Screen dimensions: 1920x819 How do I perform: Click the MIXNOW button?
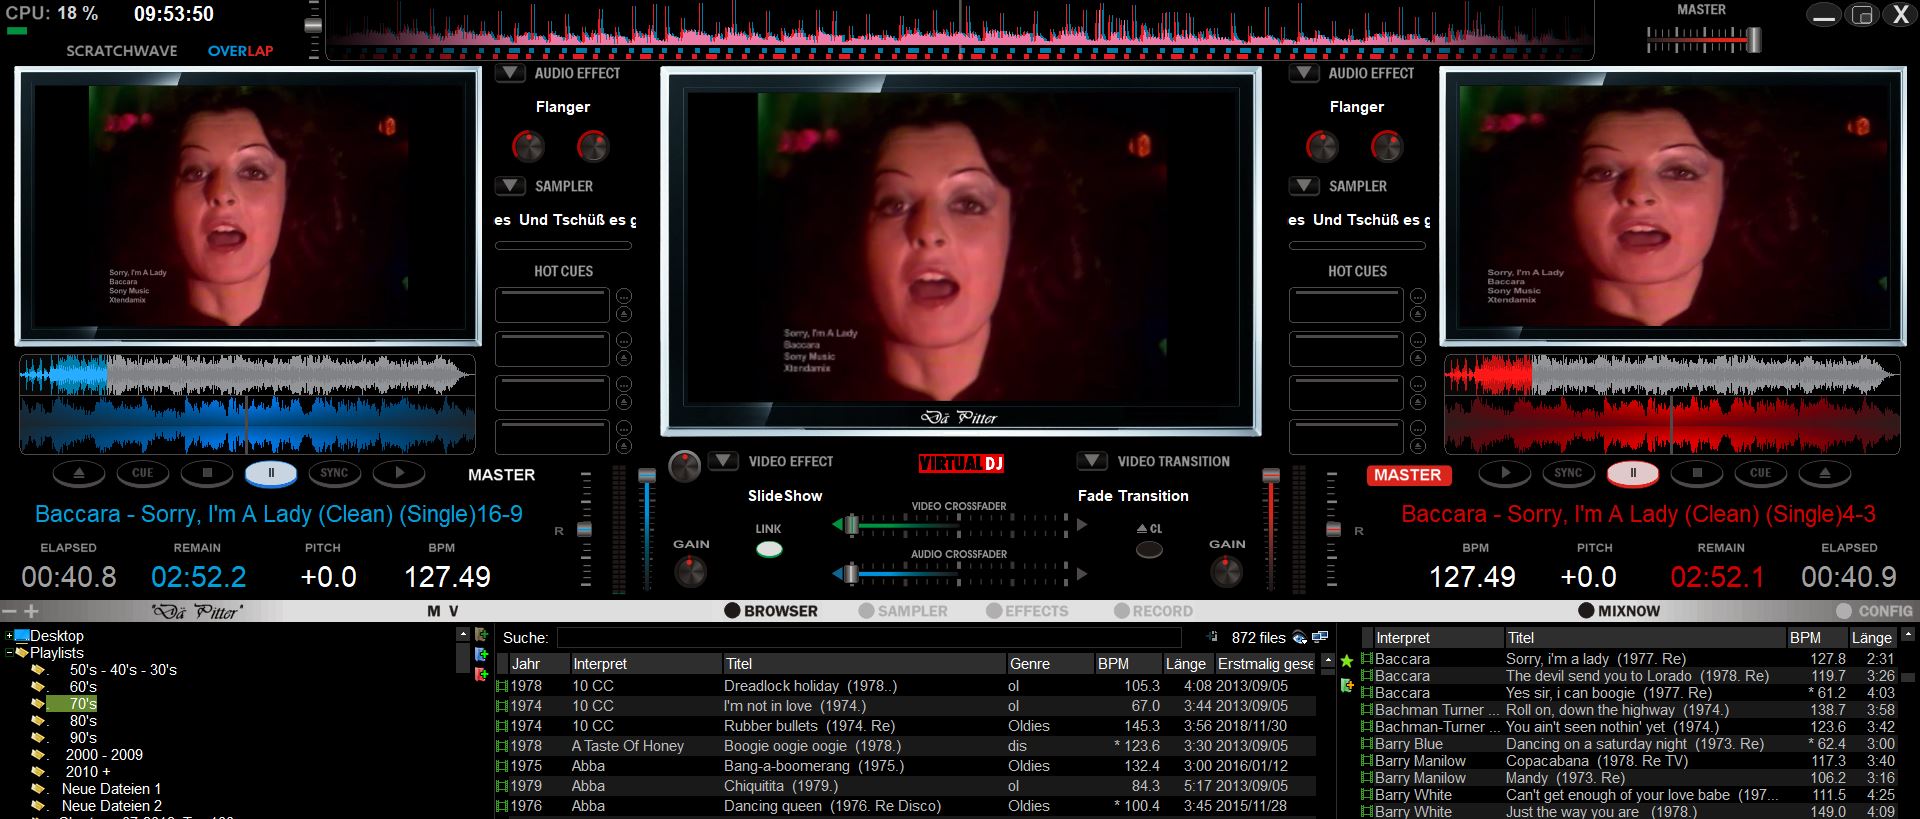(x=1619, y=611)
